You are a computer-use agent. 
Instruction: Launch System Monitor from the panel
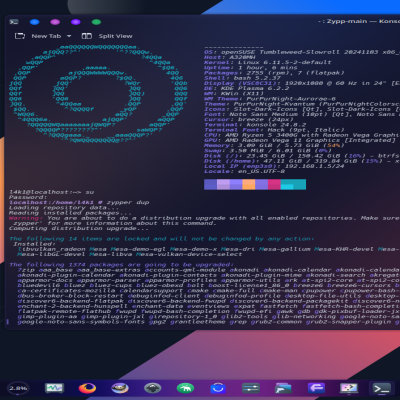(54, 388)
